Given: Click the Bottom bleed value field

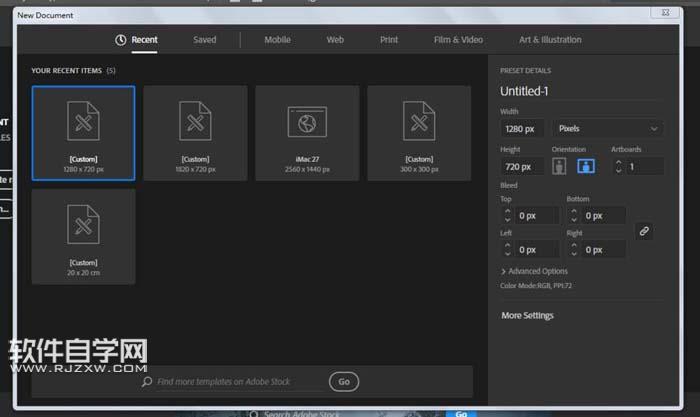Looking at the screenshot, I should click(x=604, y=216).
